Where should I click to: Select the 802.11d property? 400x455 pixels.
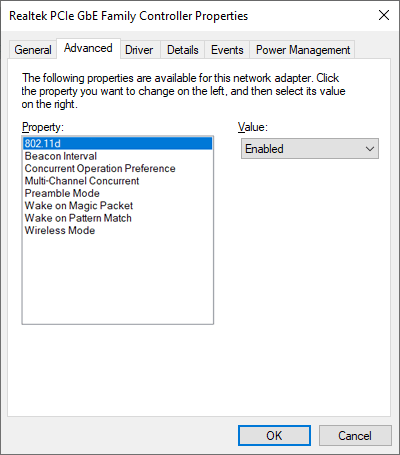(x=118, y=143)
